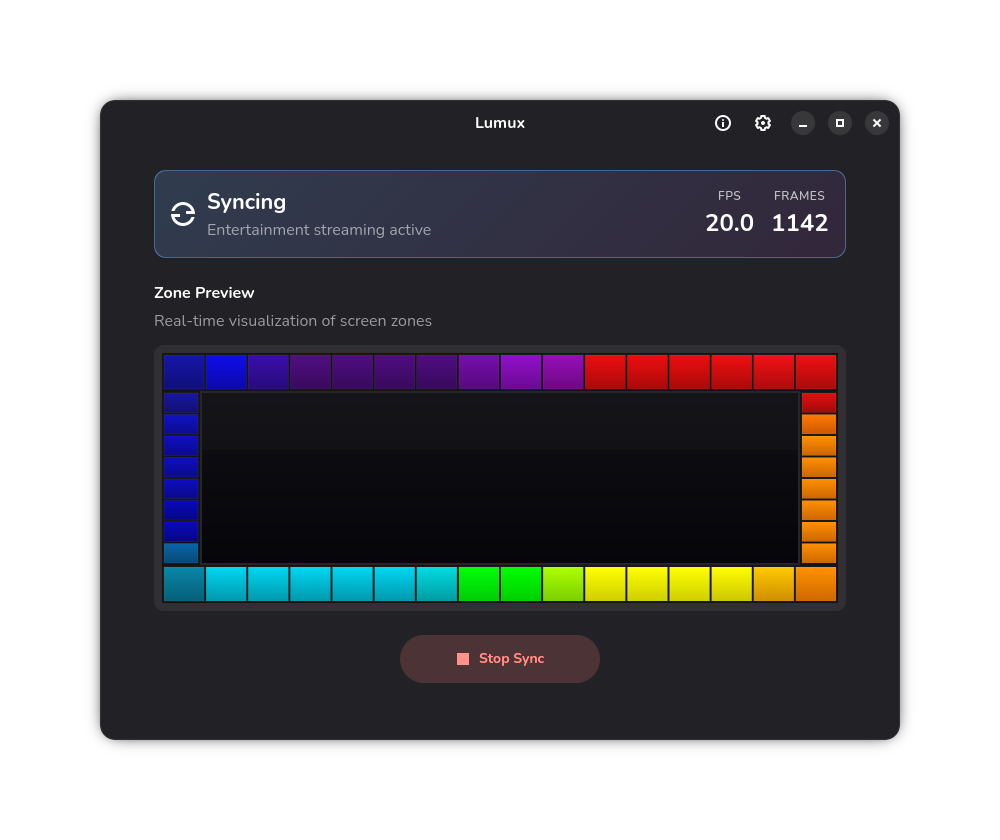This screenshot has height=840, width=1000.
Task: Open settings with the gear icon
Action: coord(763,123)
